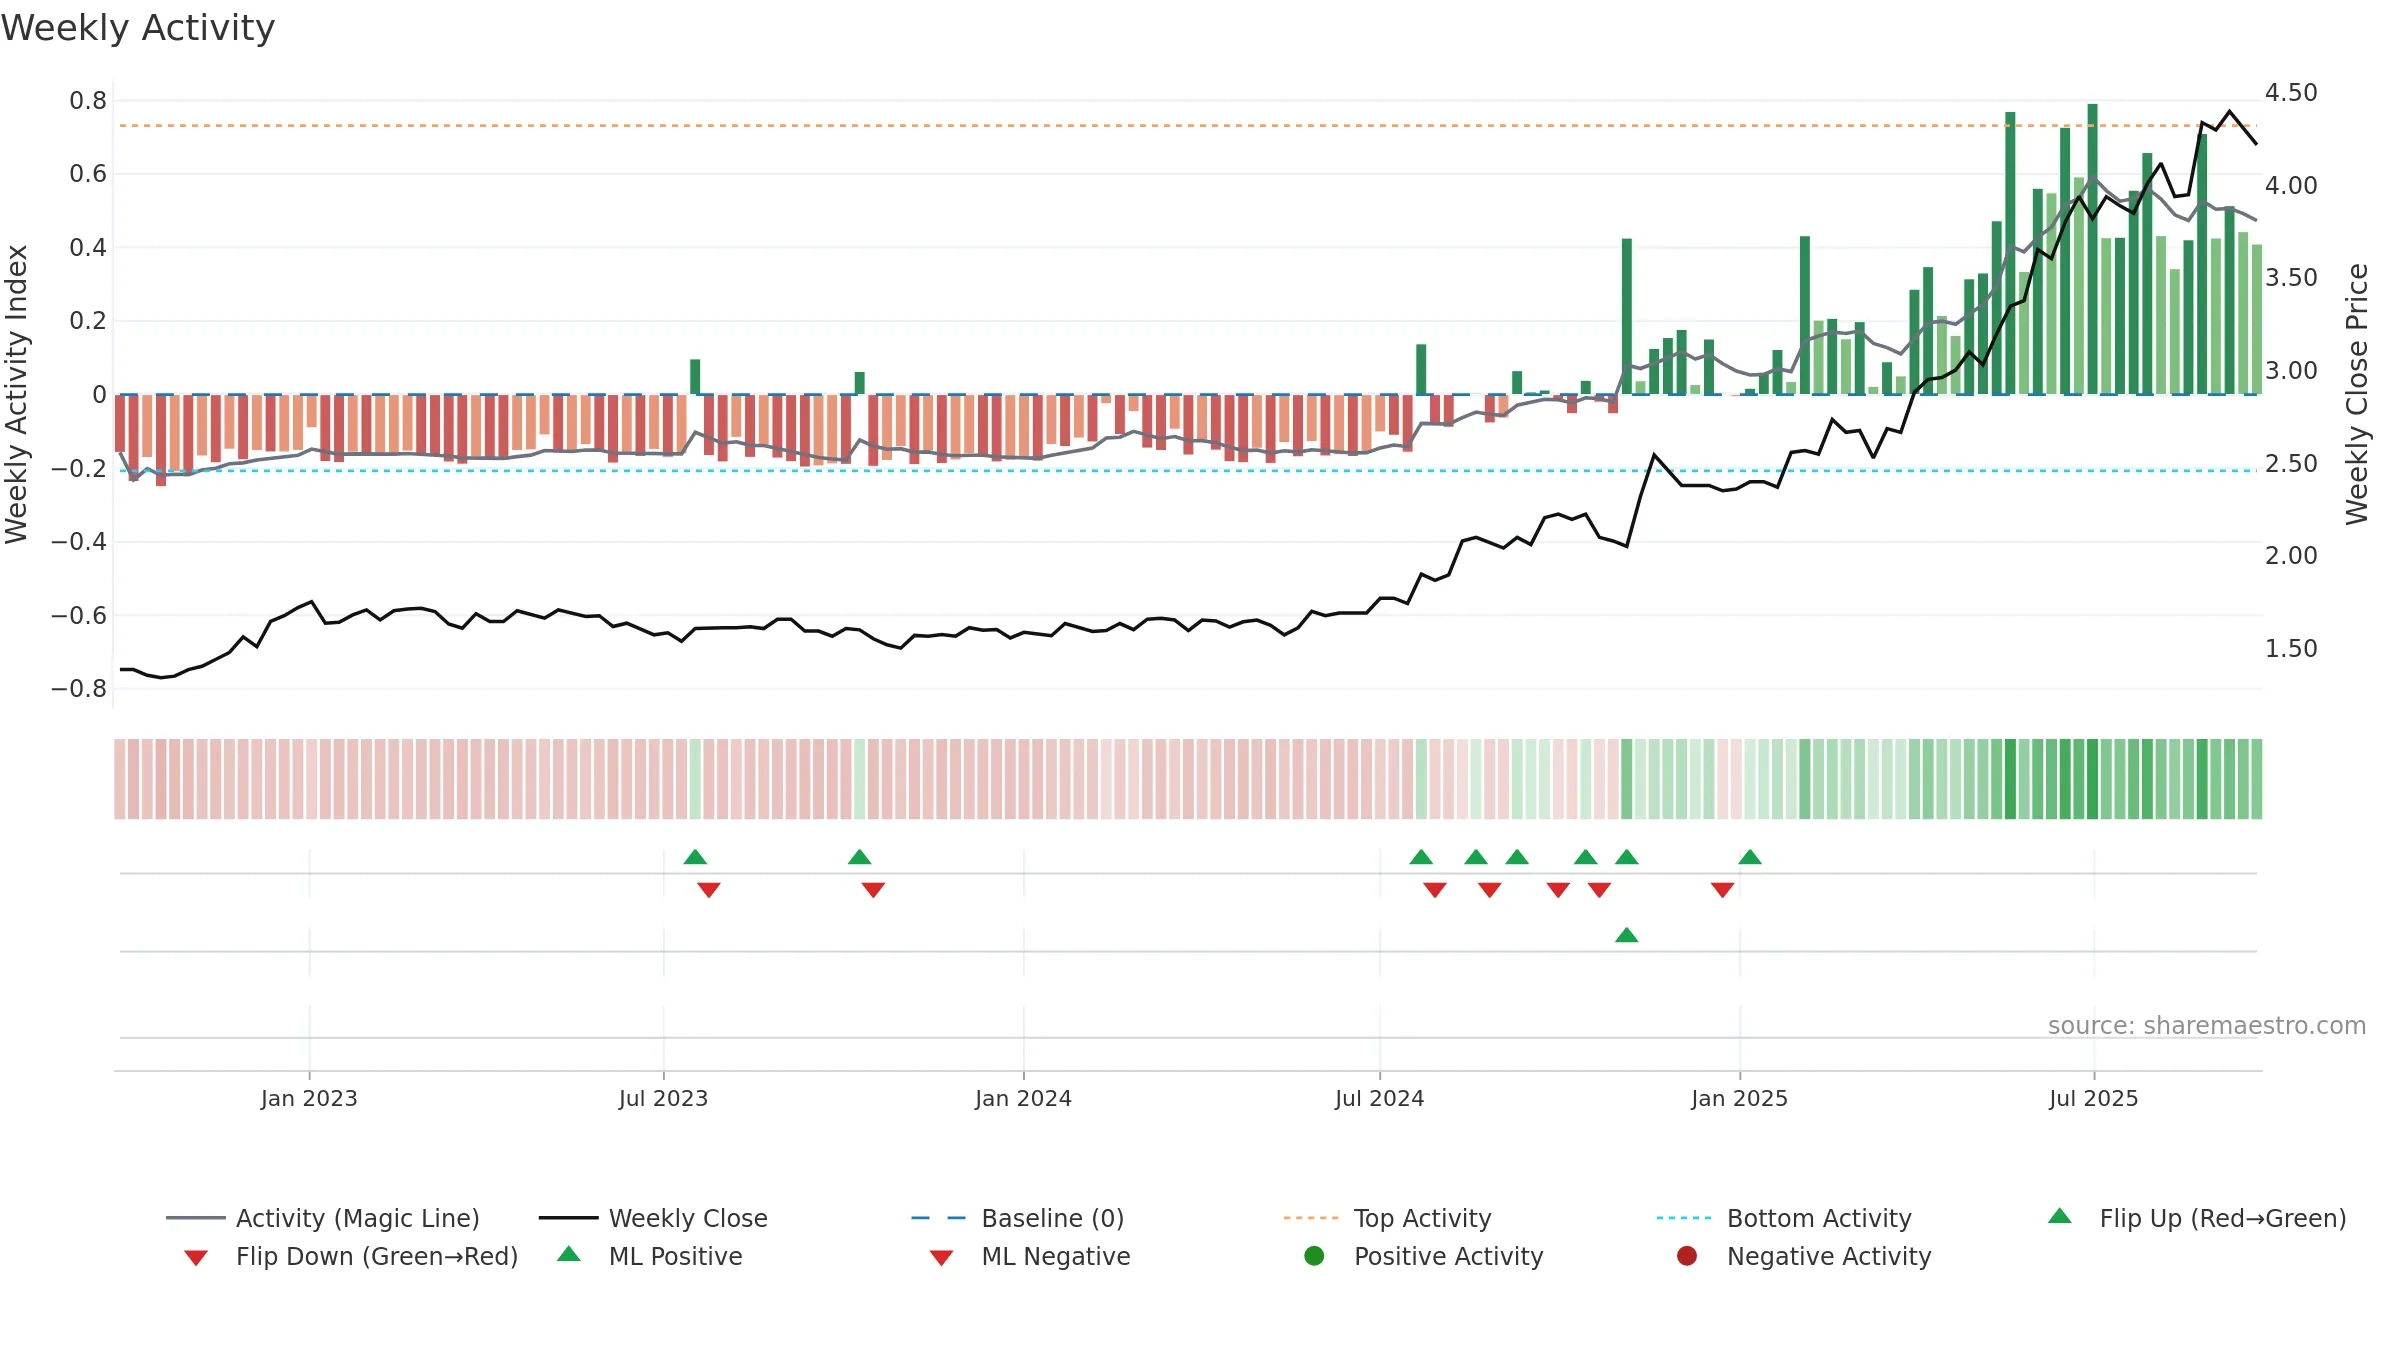
Task: Click the 1.50 price axis tick
Action: tap(2291, 648)
